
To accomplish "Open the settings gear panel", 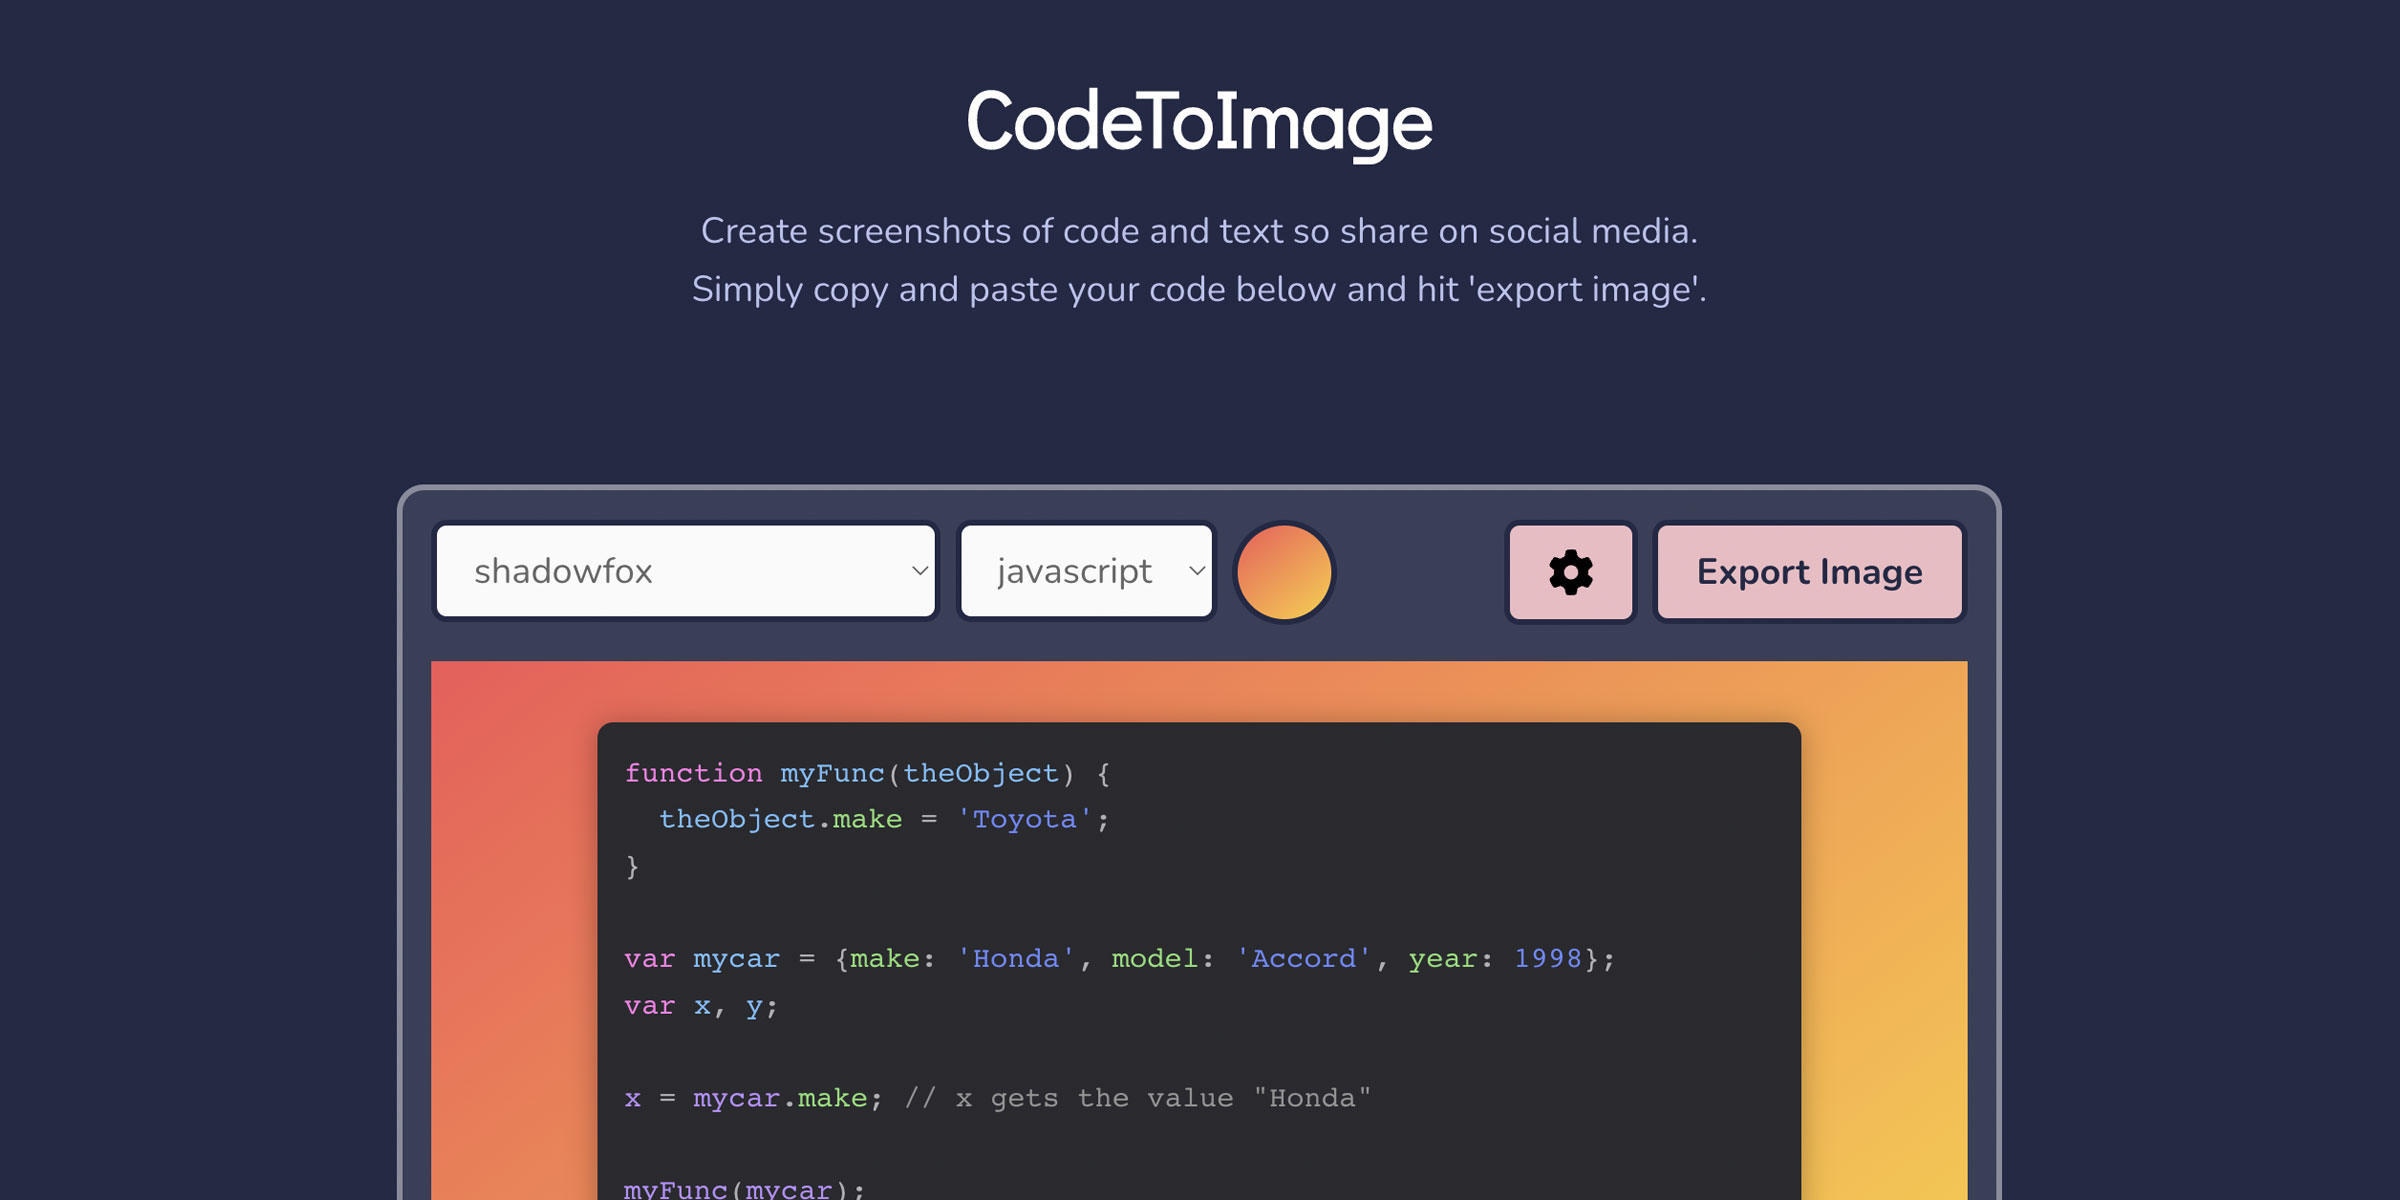I will tap(1569, 571).
